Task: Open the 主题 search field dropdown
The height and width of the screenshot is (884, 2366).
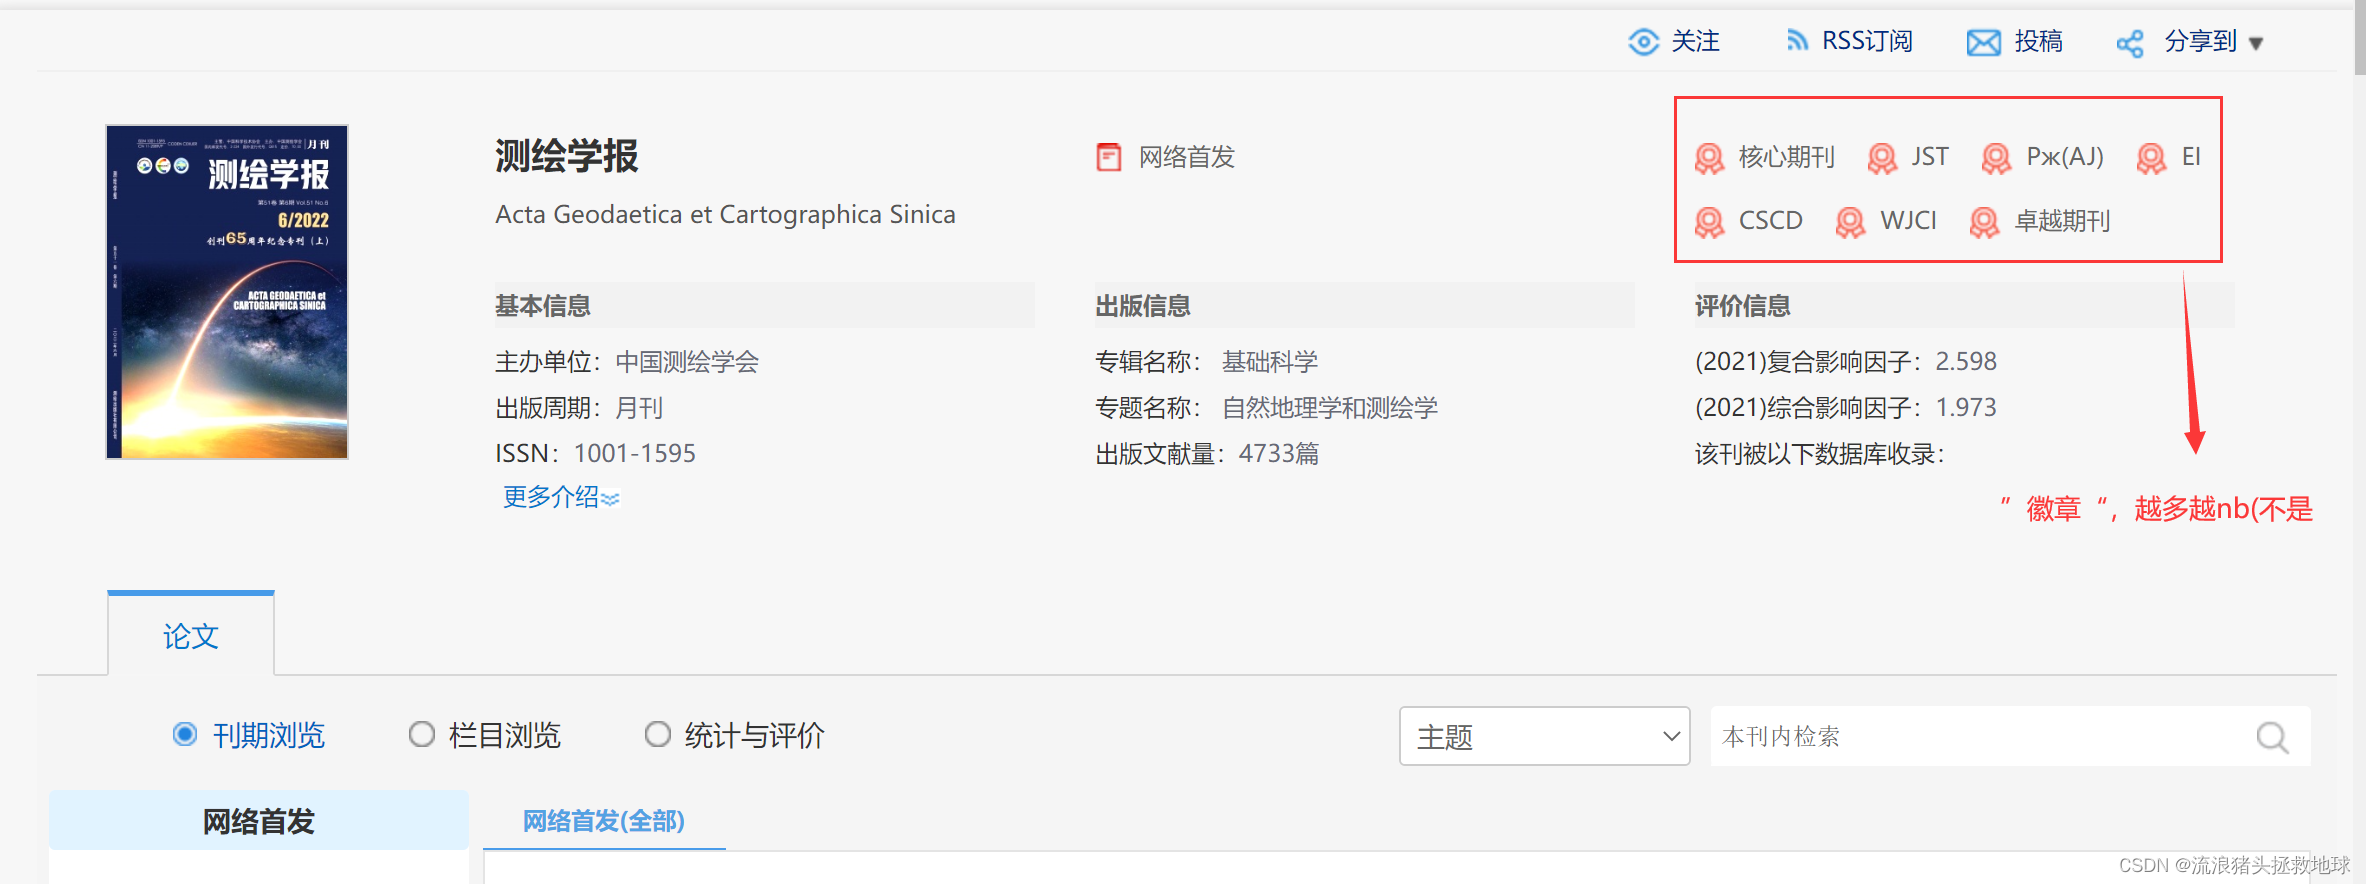Action: pyautogui.click(x=1544, y=737)
